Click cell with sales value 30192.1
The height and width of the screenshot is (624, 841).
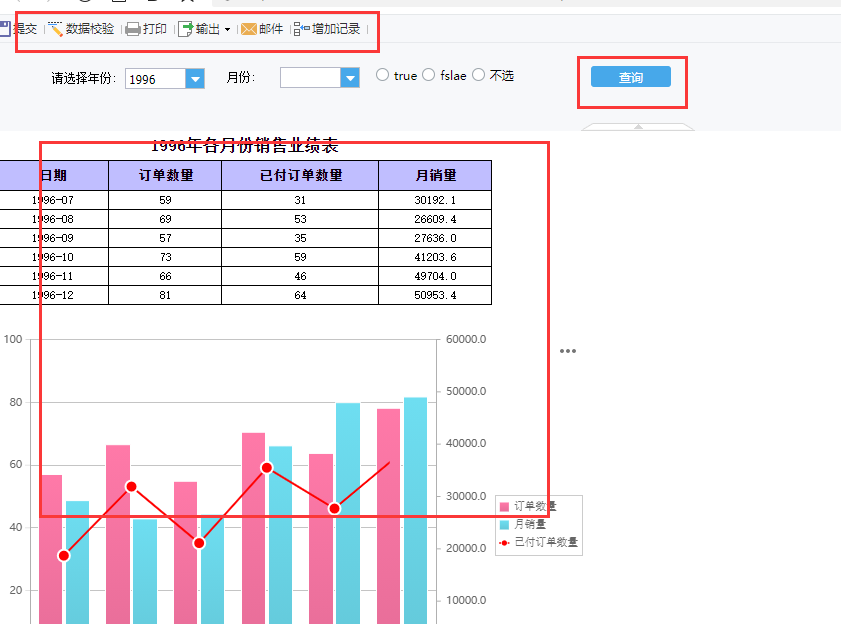pyautogui.click(x=435, y=200)
